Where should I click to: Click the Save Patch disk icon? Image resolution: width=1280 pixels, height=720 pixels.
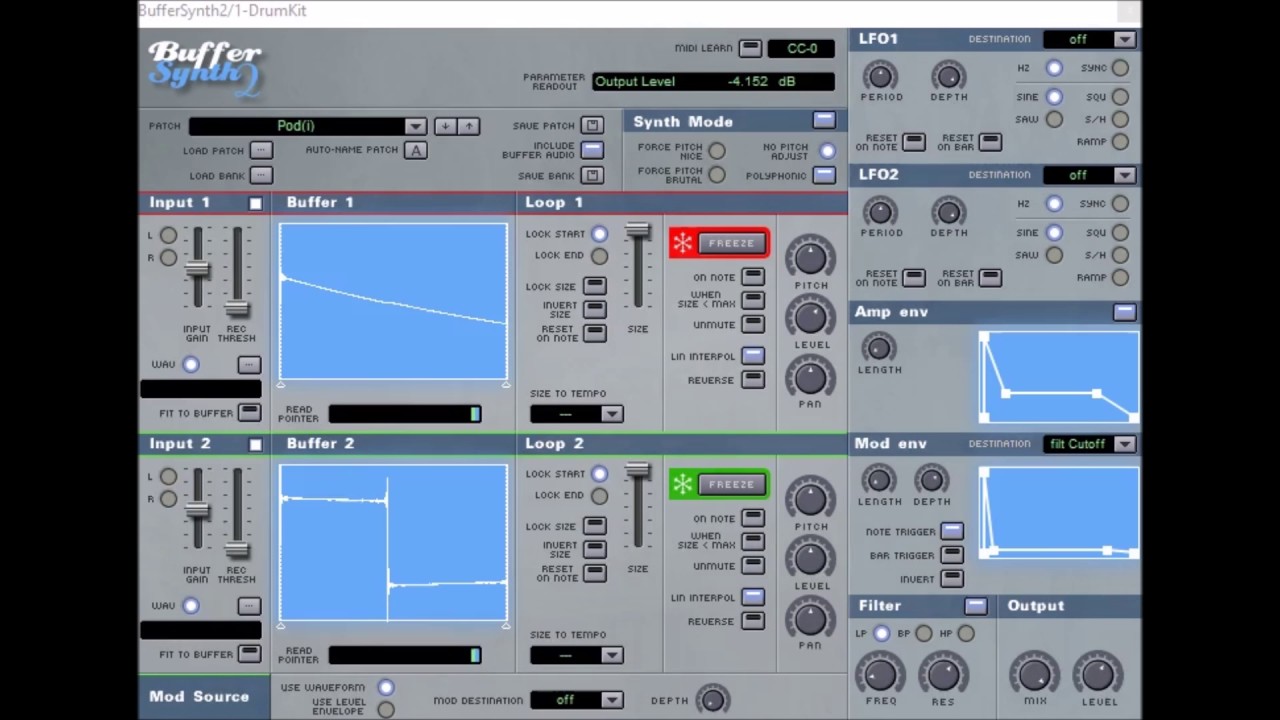(592, 126)
